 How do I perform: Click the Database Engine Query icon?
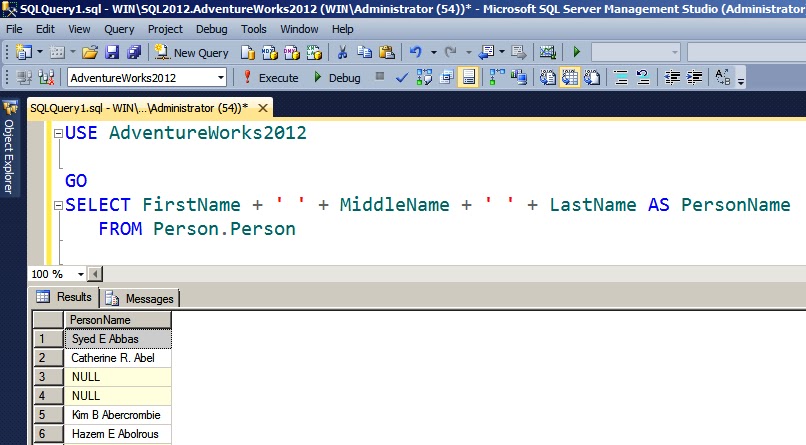248,52
